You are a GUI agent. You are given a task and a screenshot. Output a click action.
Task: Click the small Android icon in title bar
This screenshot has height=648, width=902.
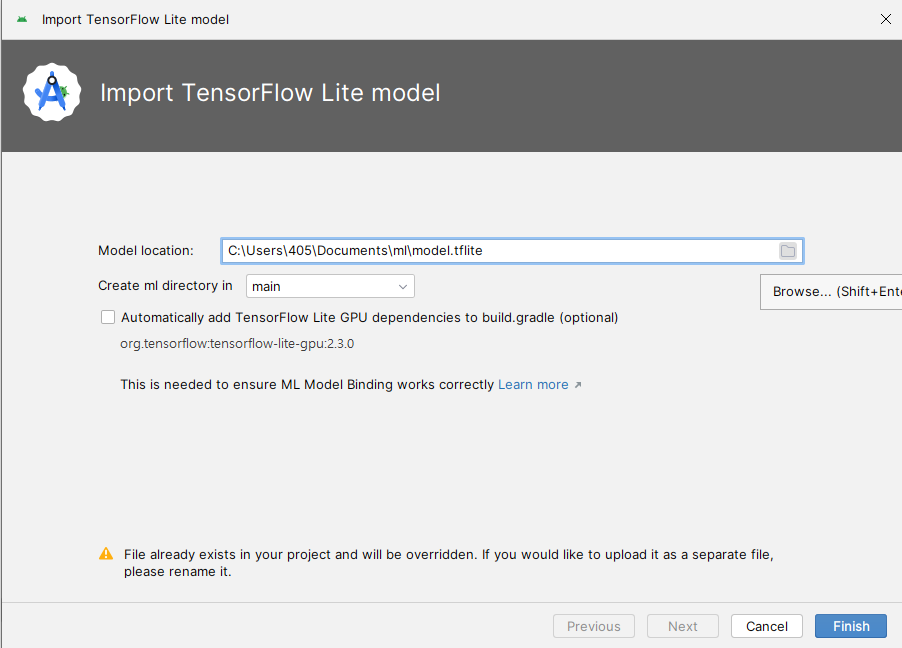pos(22,20)
